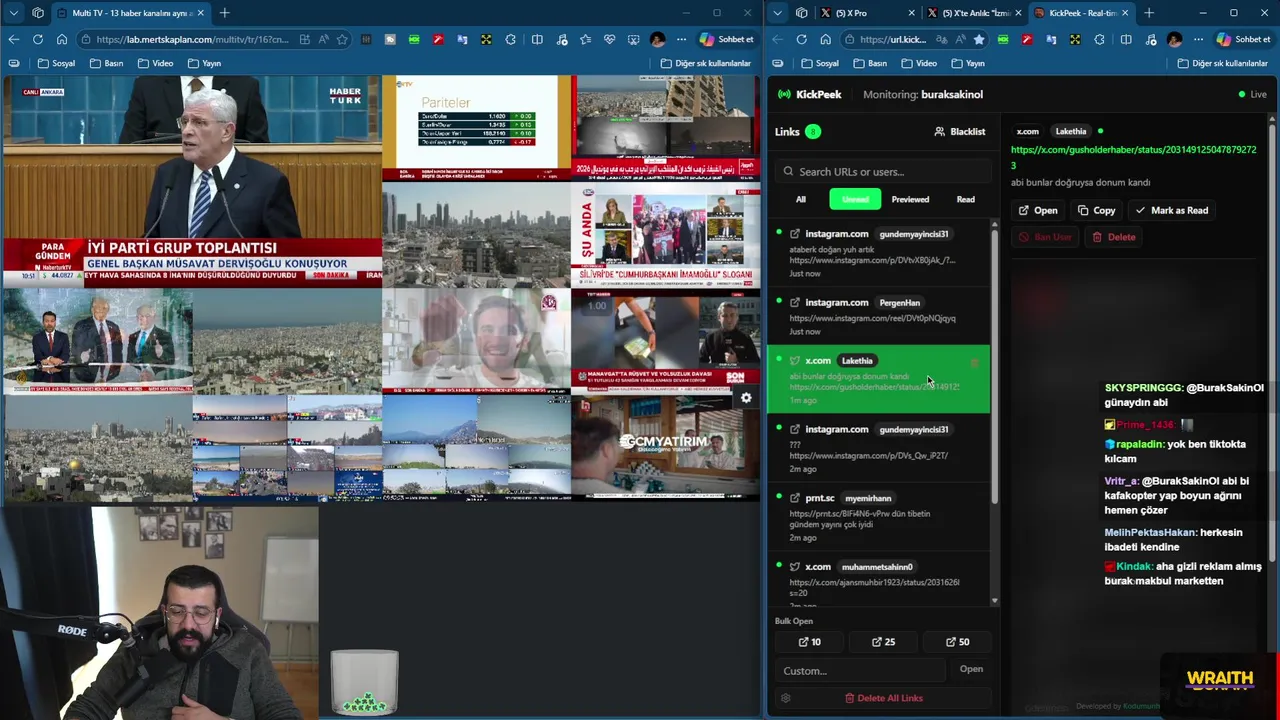
Task: Bulk open 25 links
Action: click(883, 642)
